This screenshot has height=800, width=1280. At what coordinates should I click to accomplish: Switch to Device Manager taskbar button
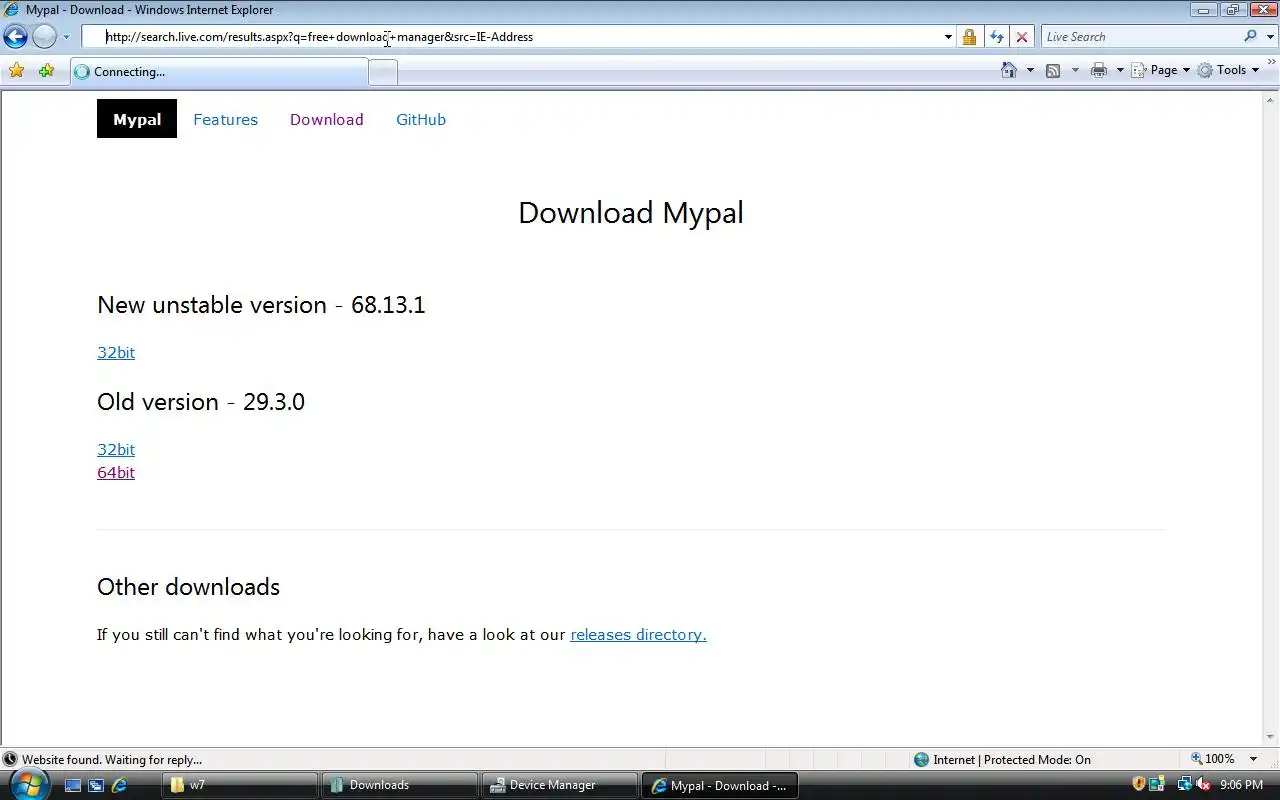(x=559, y=785)
